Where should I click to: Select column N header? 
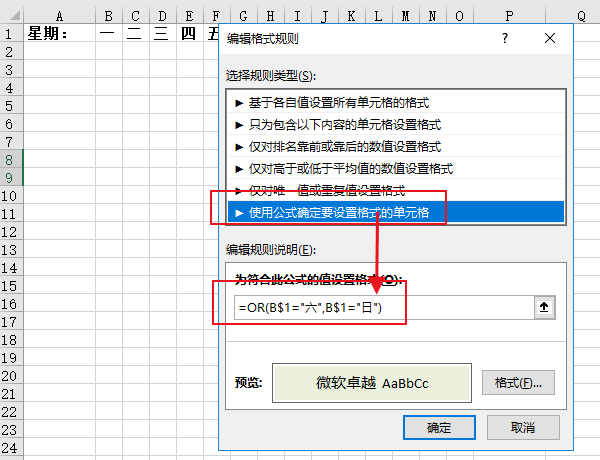coord(432,16)
